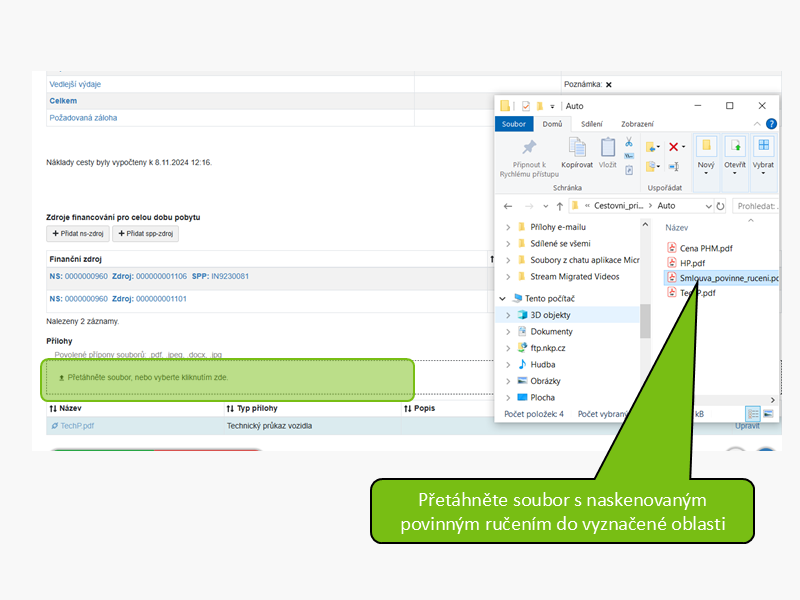The image size is (800, 600).
Task: Click the Prohledat search field
Action: click(755, 206)
